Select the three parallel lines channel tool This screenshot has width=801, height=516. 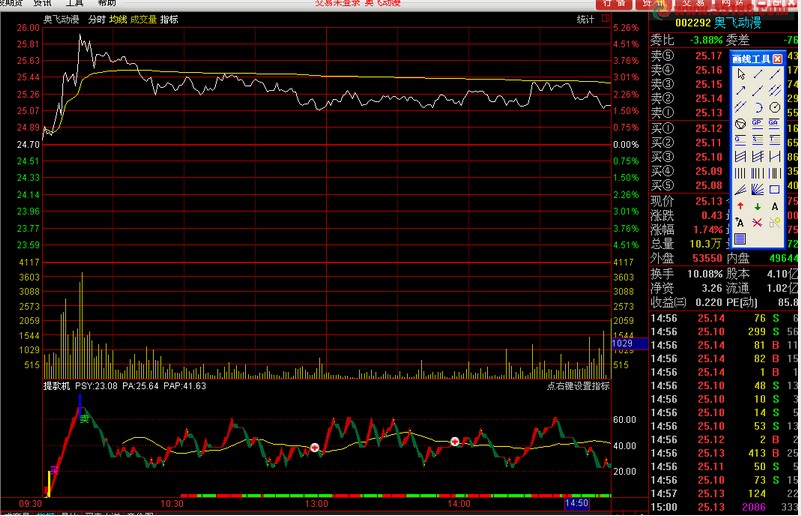(775, 90)
